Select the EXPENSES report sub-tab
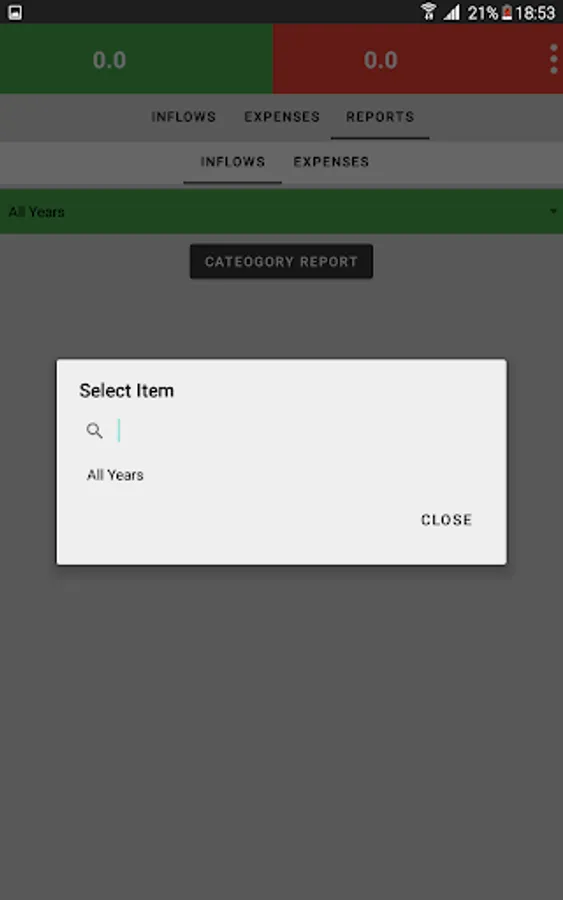The width and height of the screenshot is (563, 900). tap(331, 162)
